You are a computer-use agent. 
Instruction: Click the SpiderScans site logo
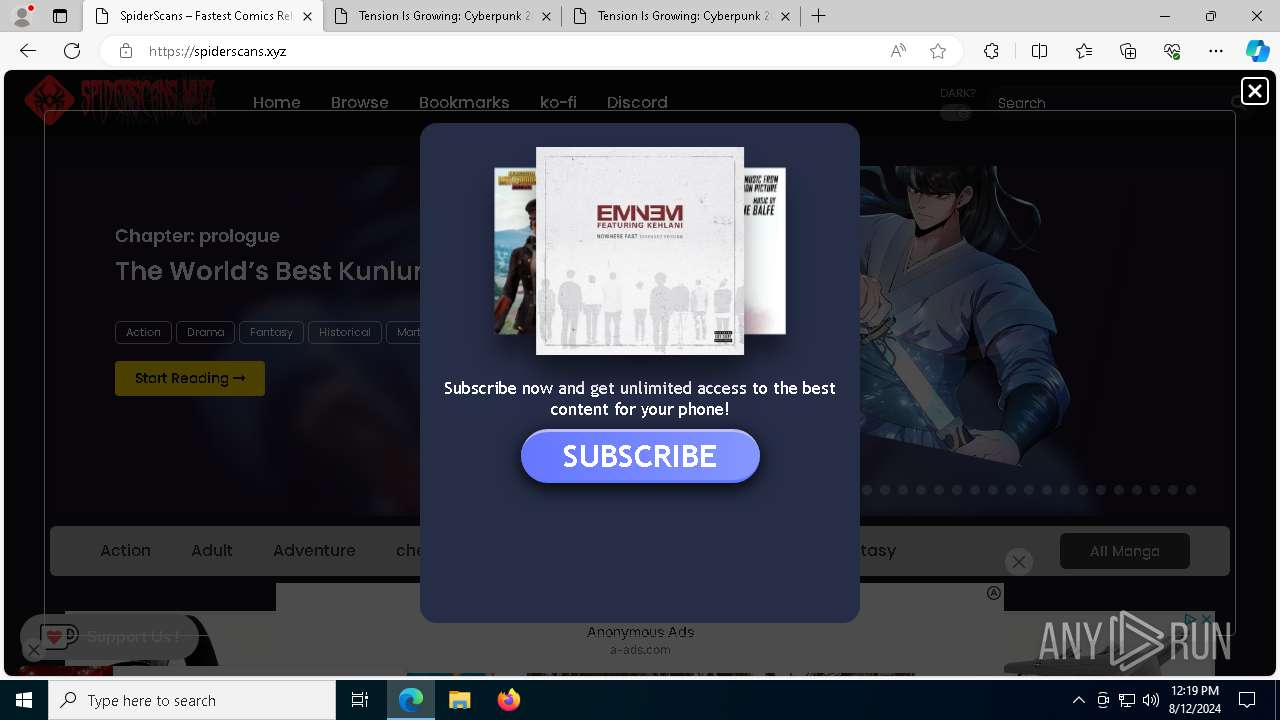[x=120, y=100]
